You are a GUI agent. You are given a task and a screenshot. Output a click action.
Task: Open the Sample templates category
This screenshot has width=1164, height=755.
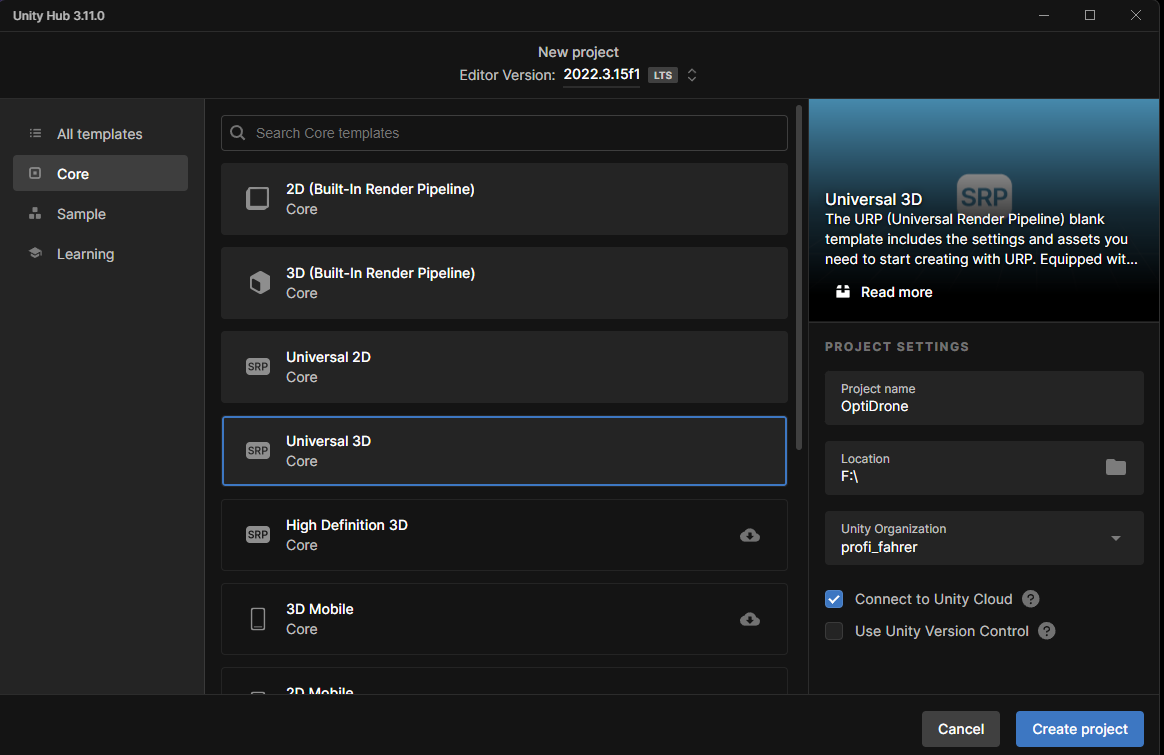[100, 214]
